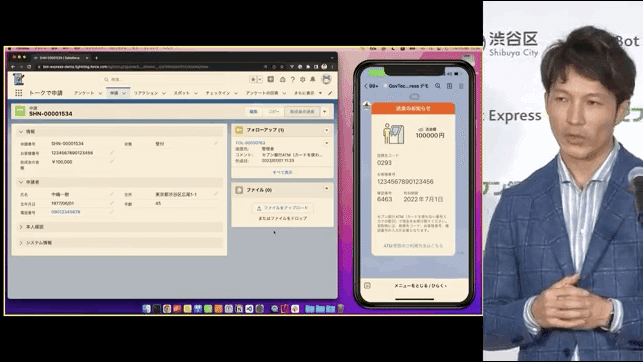Click the edit pencil in navigation bar
The width and height of the screenshot is (643, 362).
point(330,93)
